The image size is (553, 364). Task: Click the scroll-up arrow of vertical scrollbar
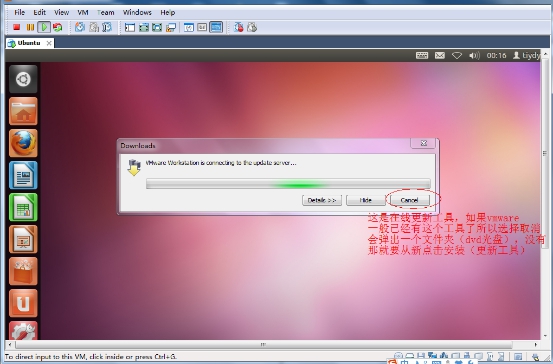545,54
